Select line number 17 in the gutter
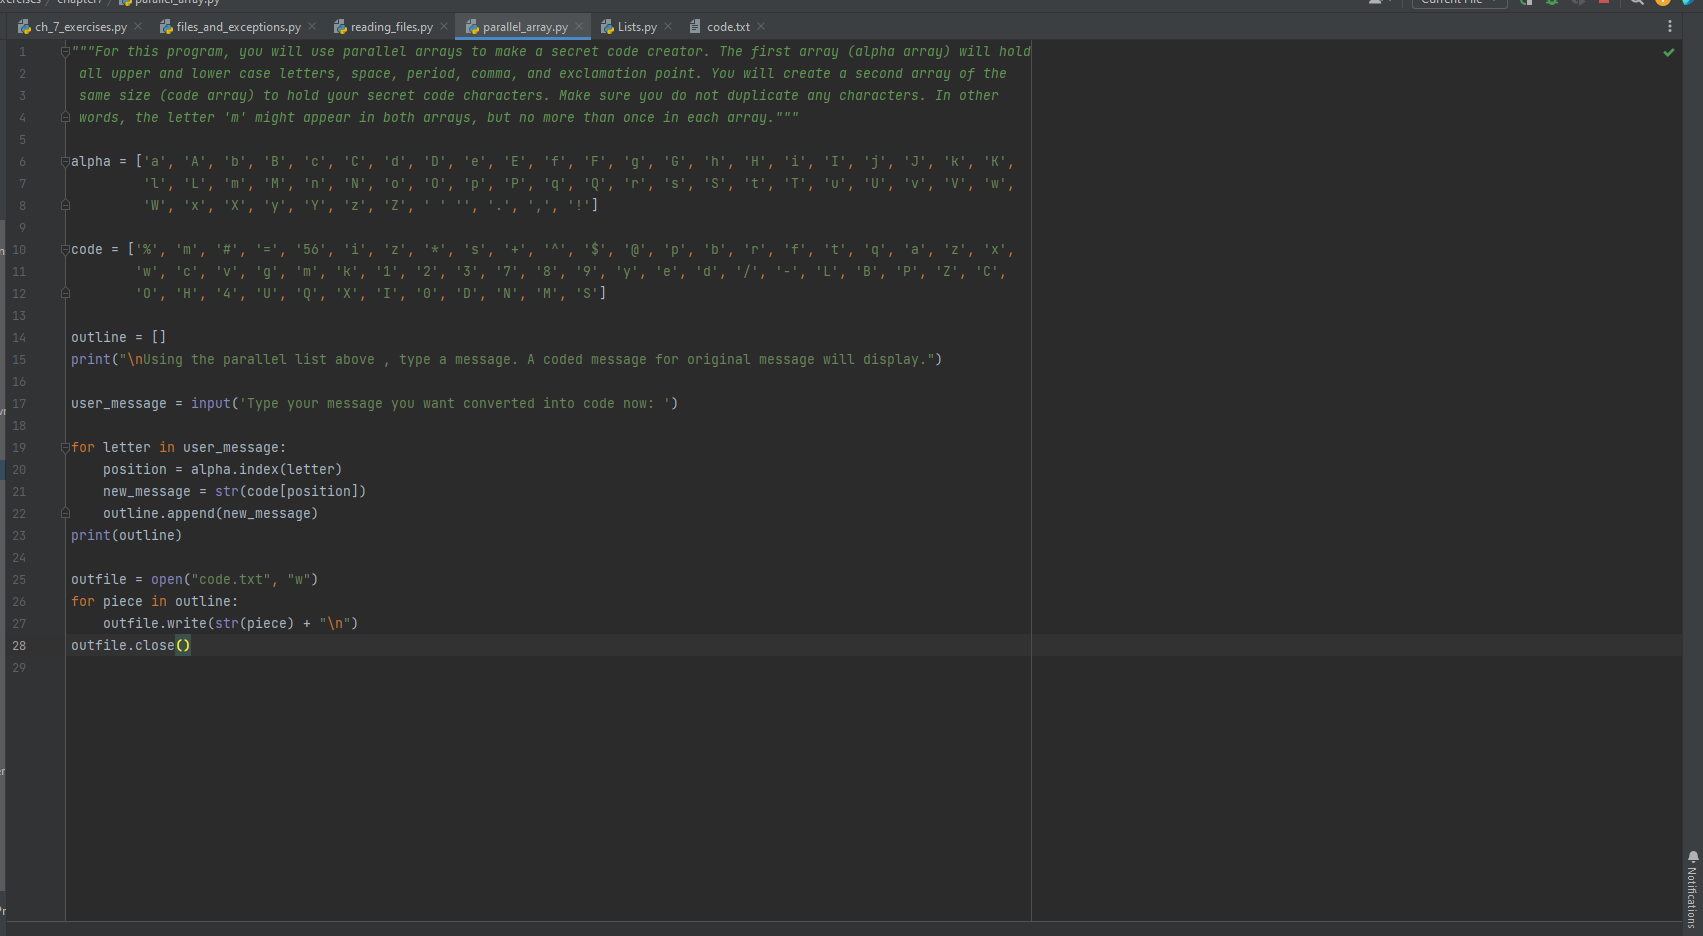Viewport: 1703px width, 936px height. point(19,403)
